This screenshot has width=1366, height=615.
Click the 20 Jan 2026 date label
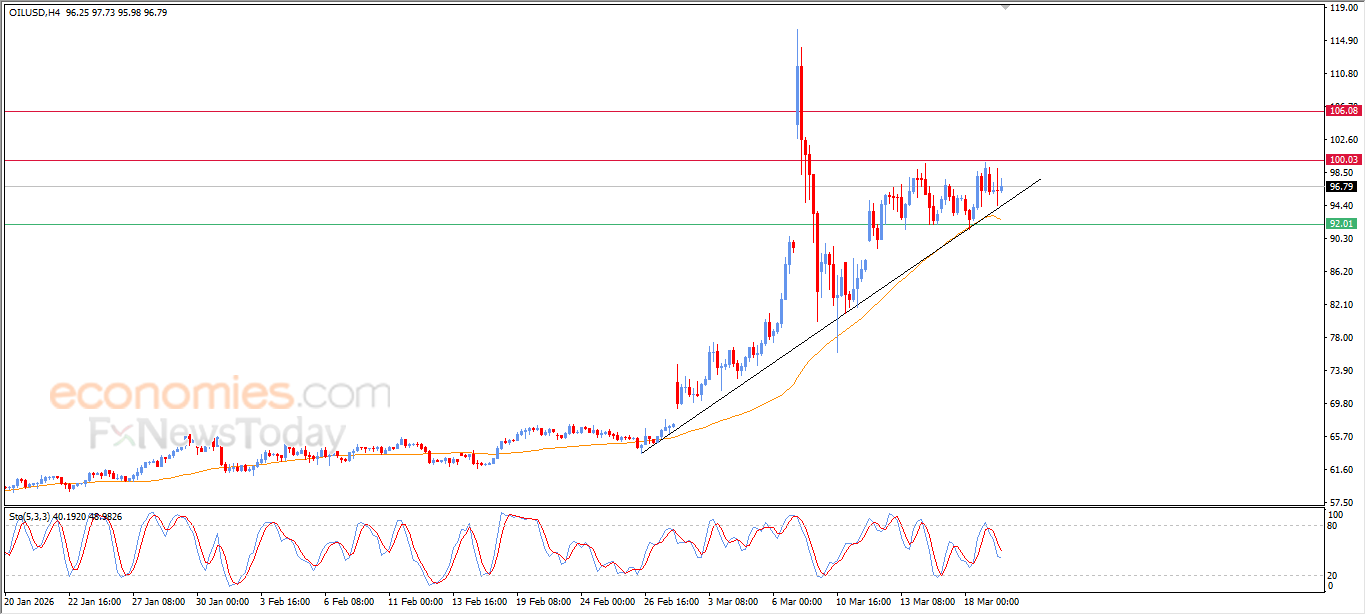click(28, 602)
